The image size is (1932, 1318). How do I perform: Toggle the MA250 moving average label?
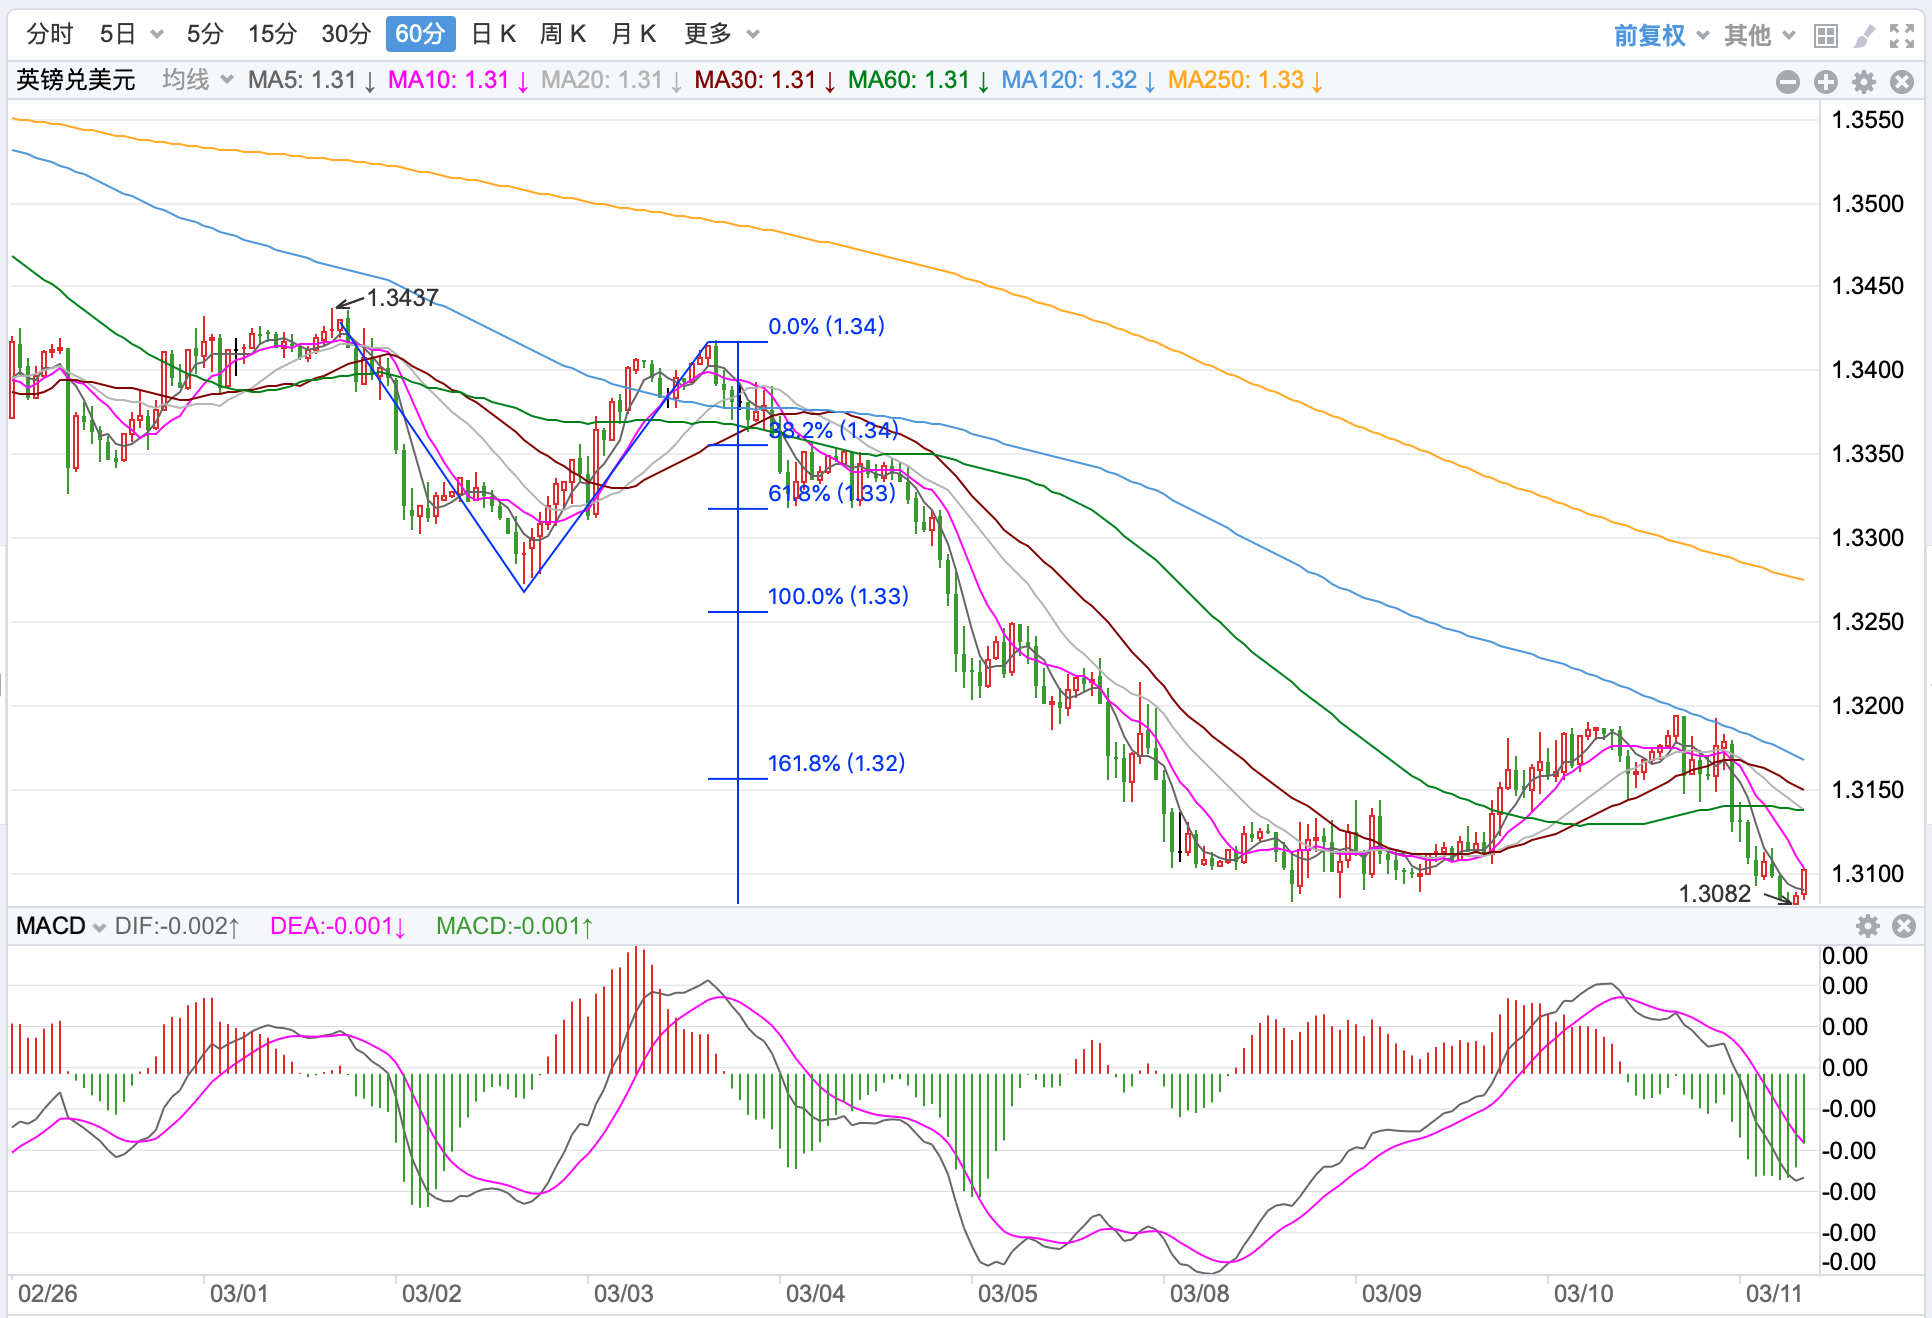coord(1244,80)
